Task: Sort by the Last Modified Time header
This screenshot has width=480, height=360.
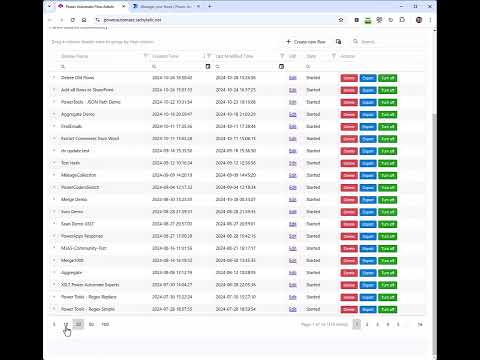Action: [x=234, y=56]
